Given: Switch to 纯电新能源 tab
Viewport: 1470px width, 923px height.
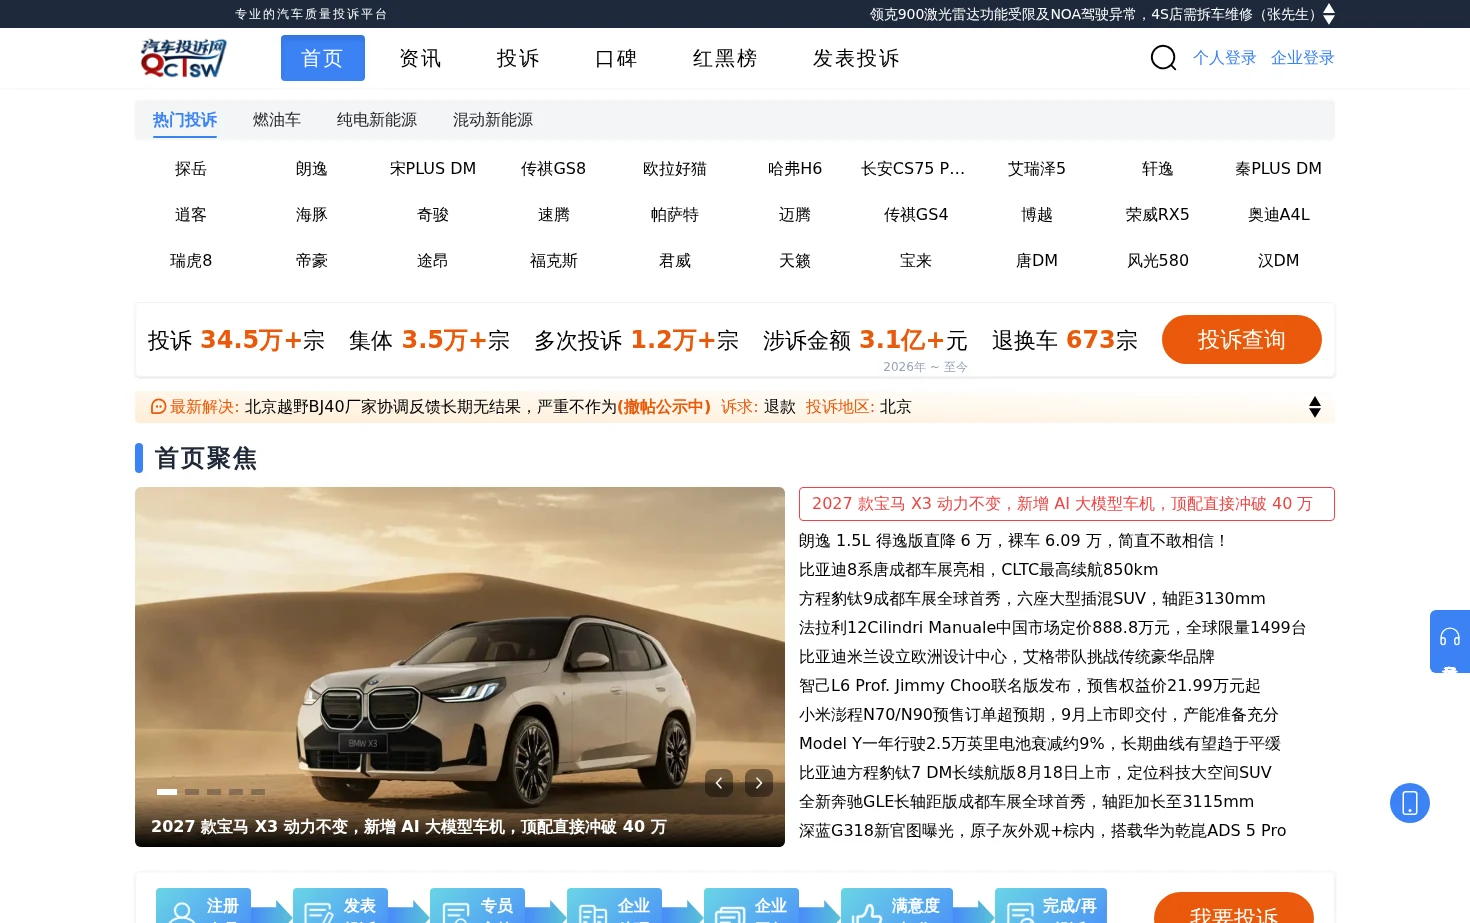Looking at the screenshot, I should (377, 120).
